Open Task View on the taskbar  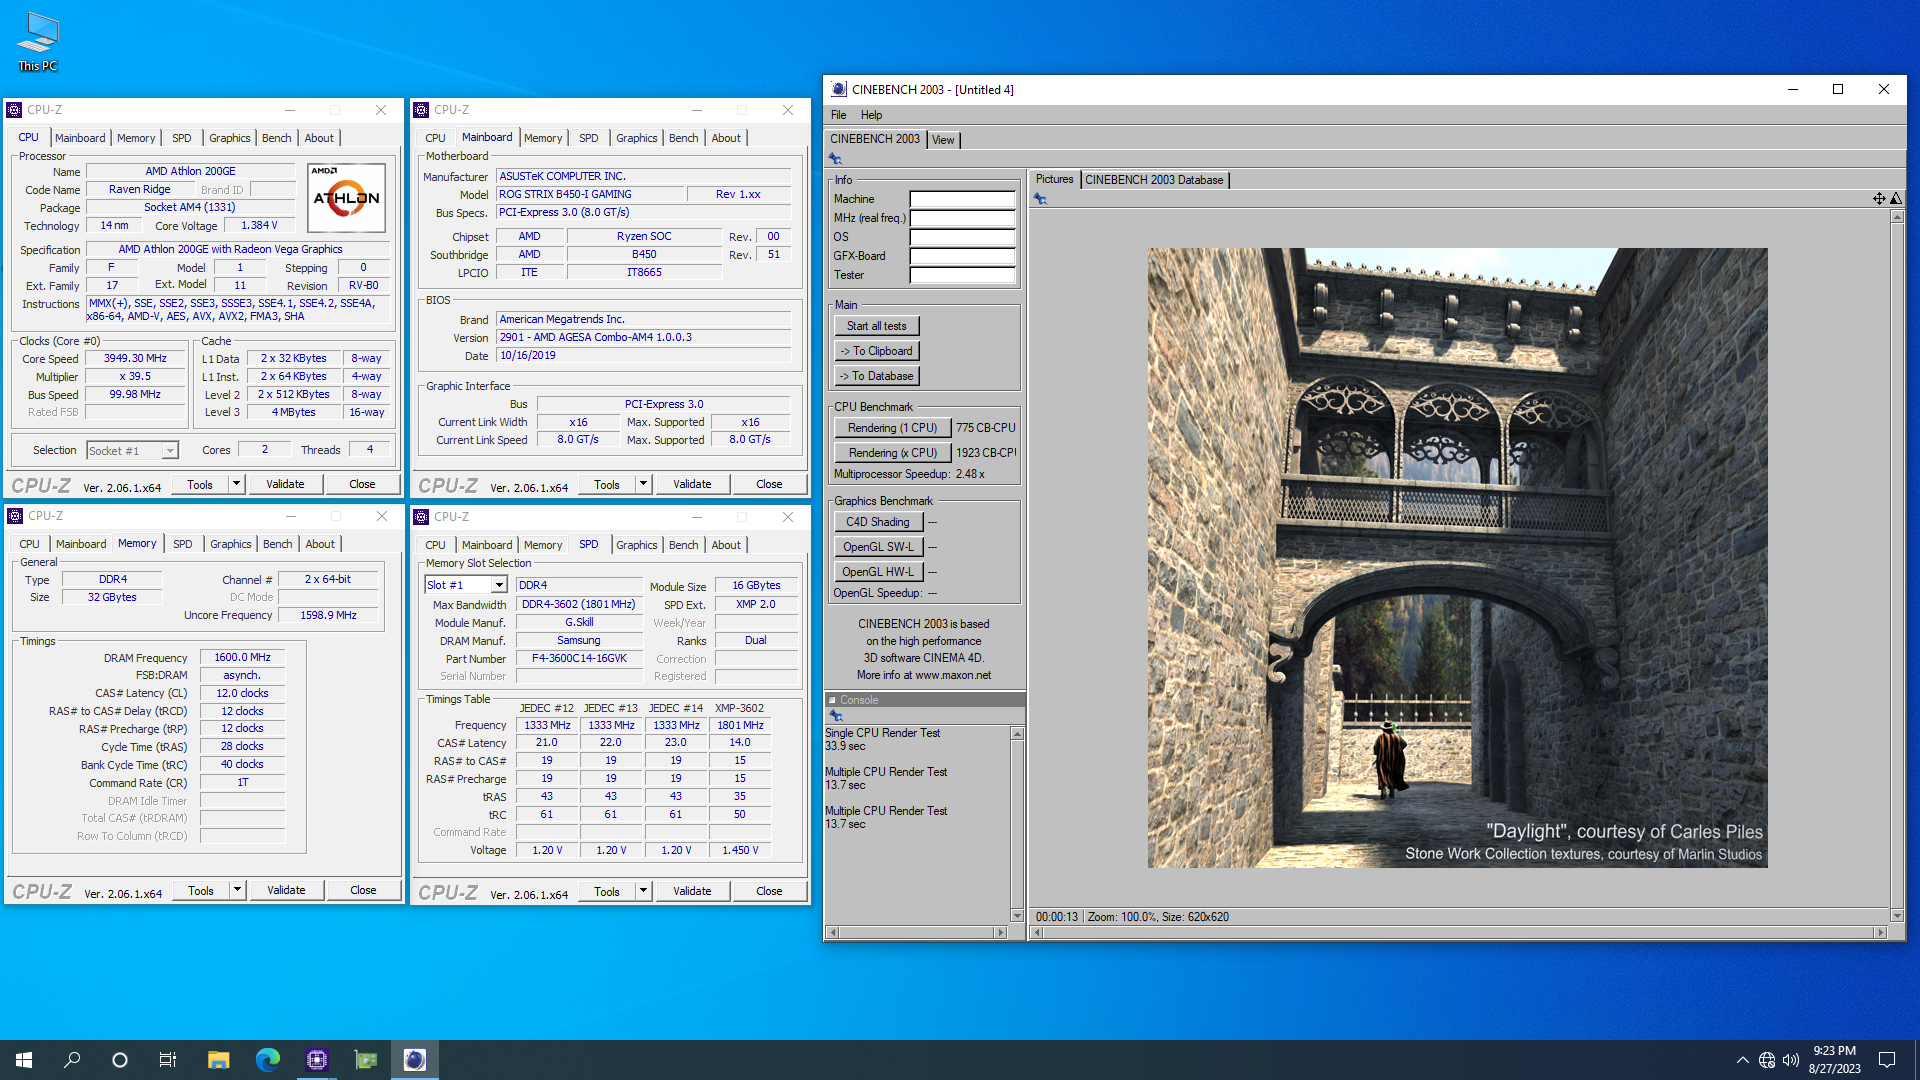pyautogui.click(x=168, y=1060)
